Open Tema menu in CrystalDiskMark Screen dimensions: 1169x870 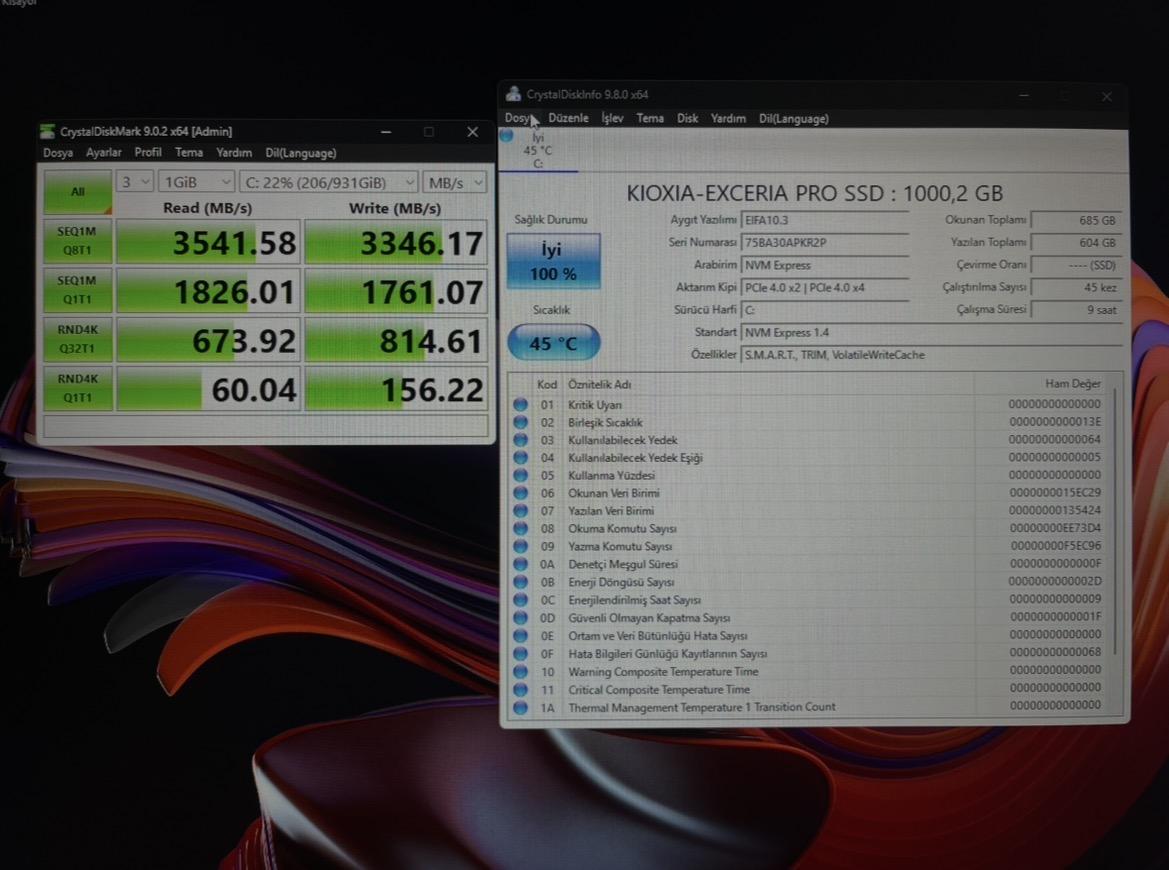(189, 152)
